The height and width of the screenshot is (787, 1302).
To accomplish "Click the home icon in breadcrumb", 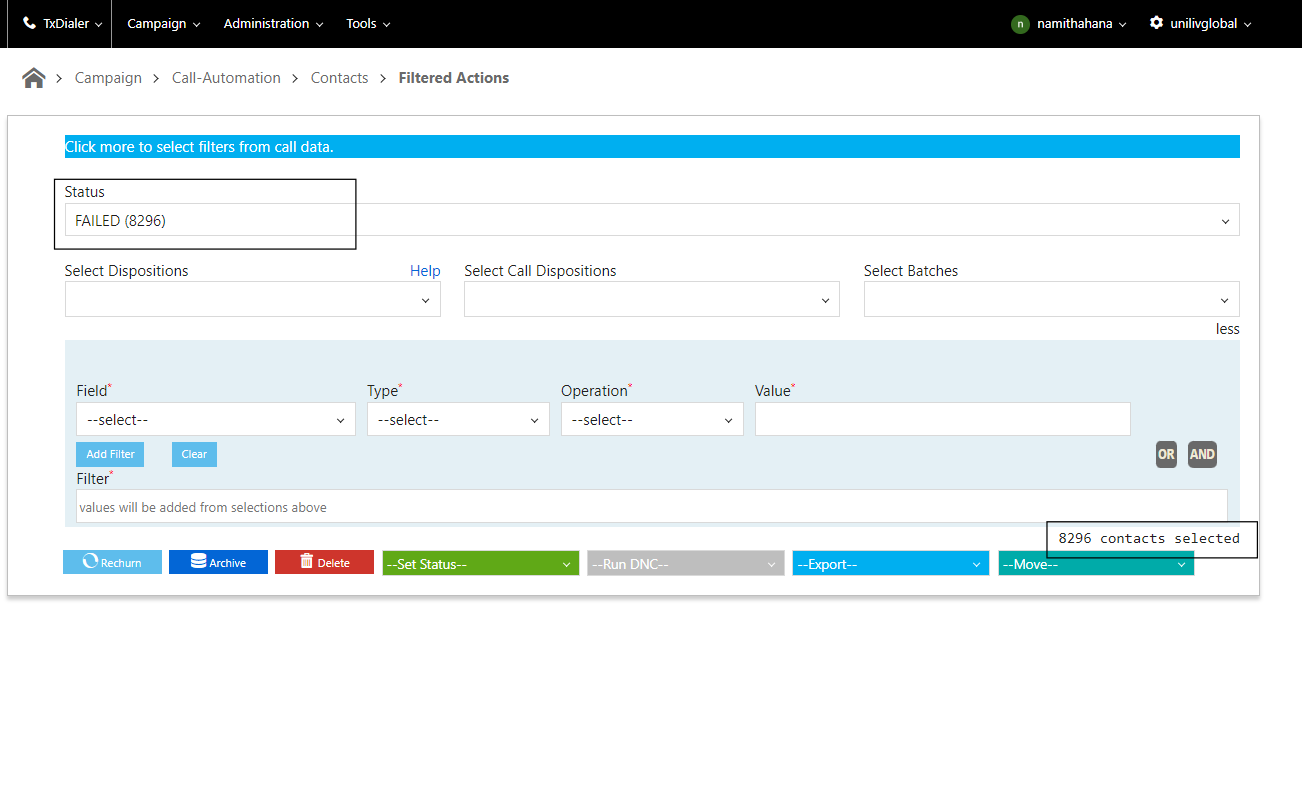I will click(x=34, y=78).
